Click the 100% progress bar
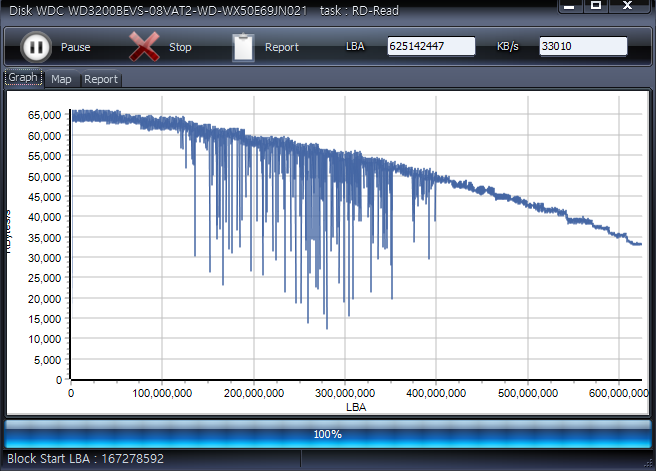This screenshot has height=471, width=656. click(x=328, y=434)
